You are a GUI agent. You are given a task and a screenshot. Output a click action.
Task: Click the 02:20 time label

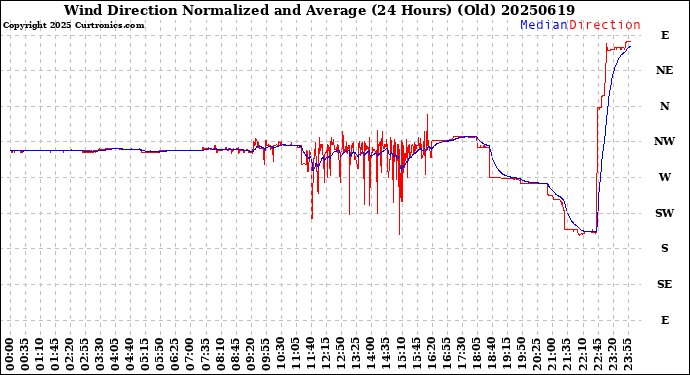(70, 354)
